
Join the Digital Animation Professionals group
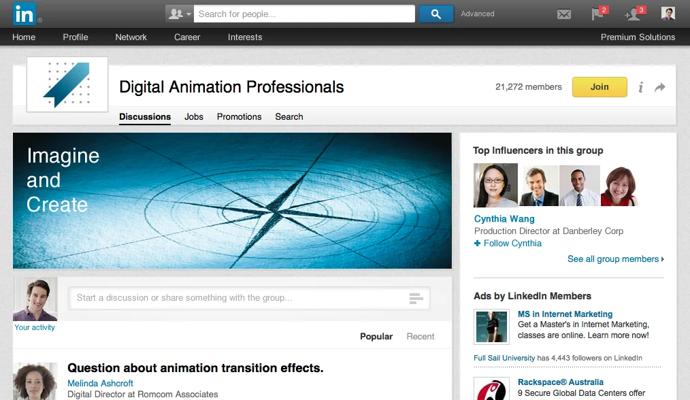click(x=599, y=87)
